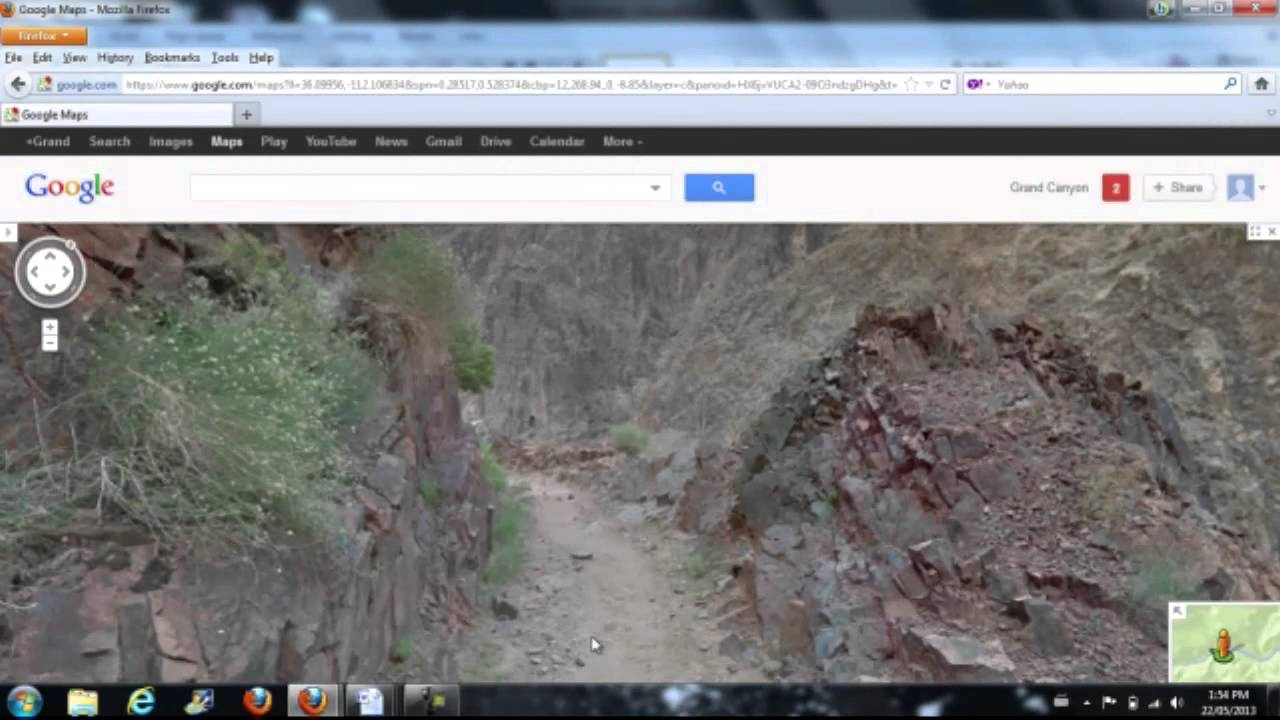Zoom in with the plus button
The height and width of the screenshot is (720, 1280).
[50, 327]
